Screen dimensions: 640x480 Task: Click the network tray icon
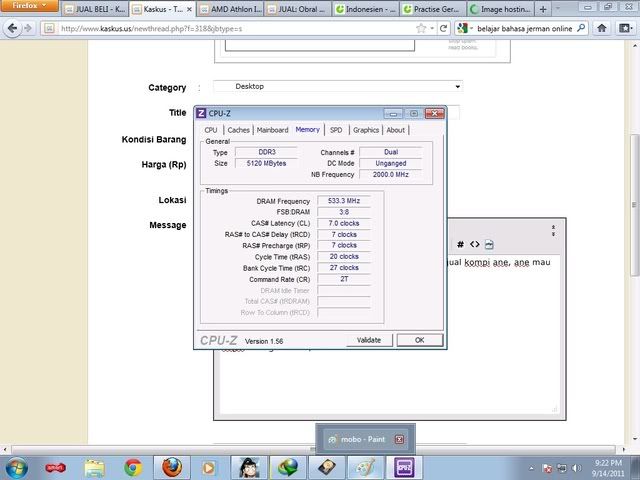(562, 468)
